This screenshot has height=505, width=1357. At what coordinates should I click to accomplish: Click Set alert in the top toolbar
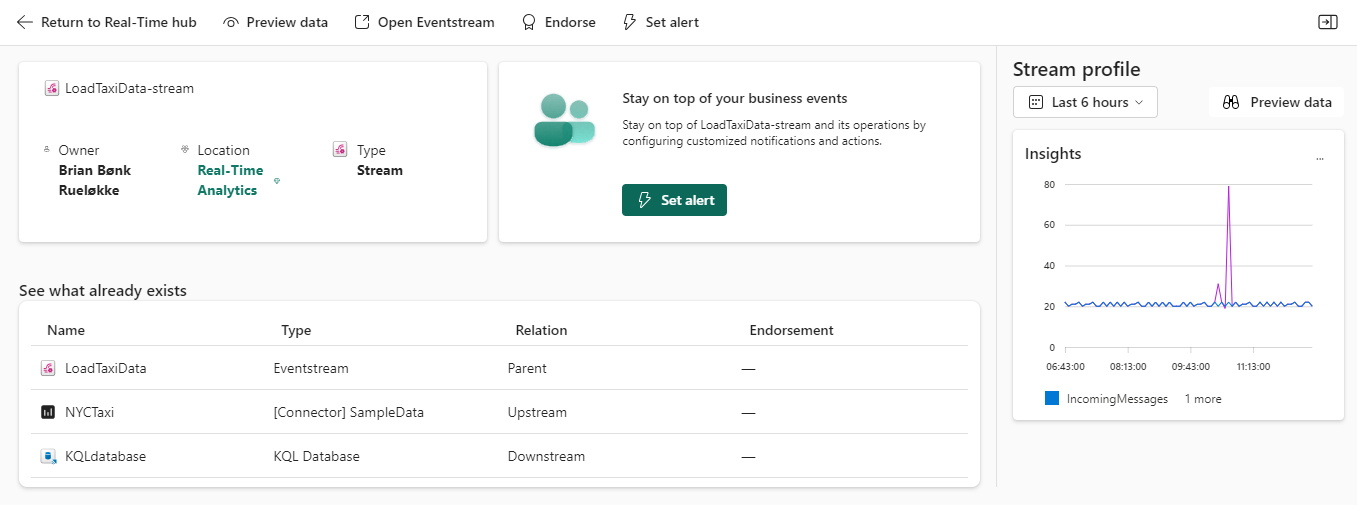pyautogui.click(x=661, y=22)
